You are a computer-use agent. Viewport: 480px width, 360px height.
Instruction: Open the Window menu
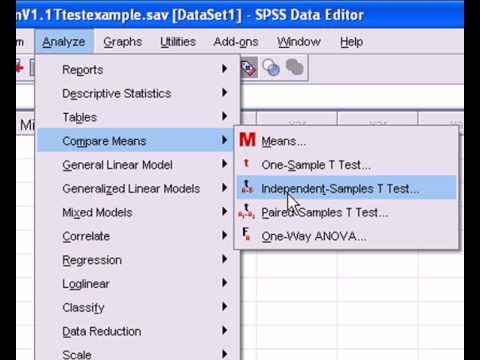tap(299, 42)
